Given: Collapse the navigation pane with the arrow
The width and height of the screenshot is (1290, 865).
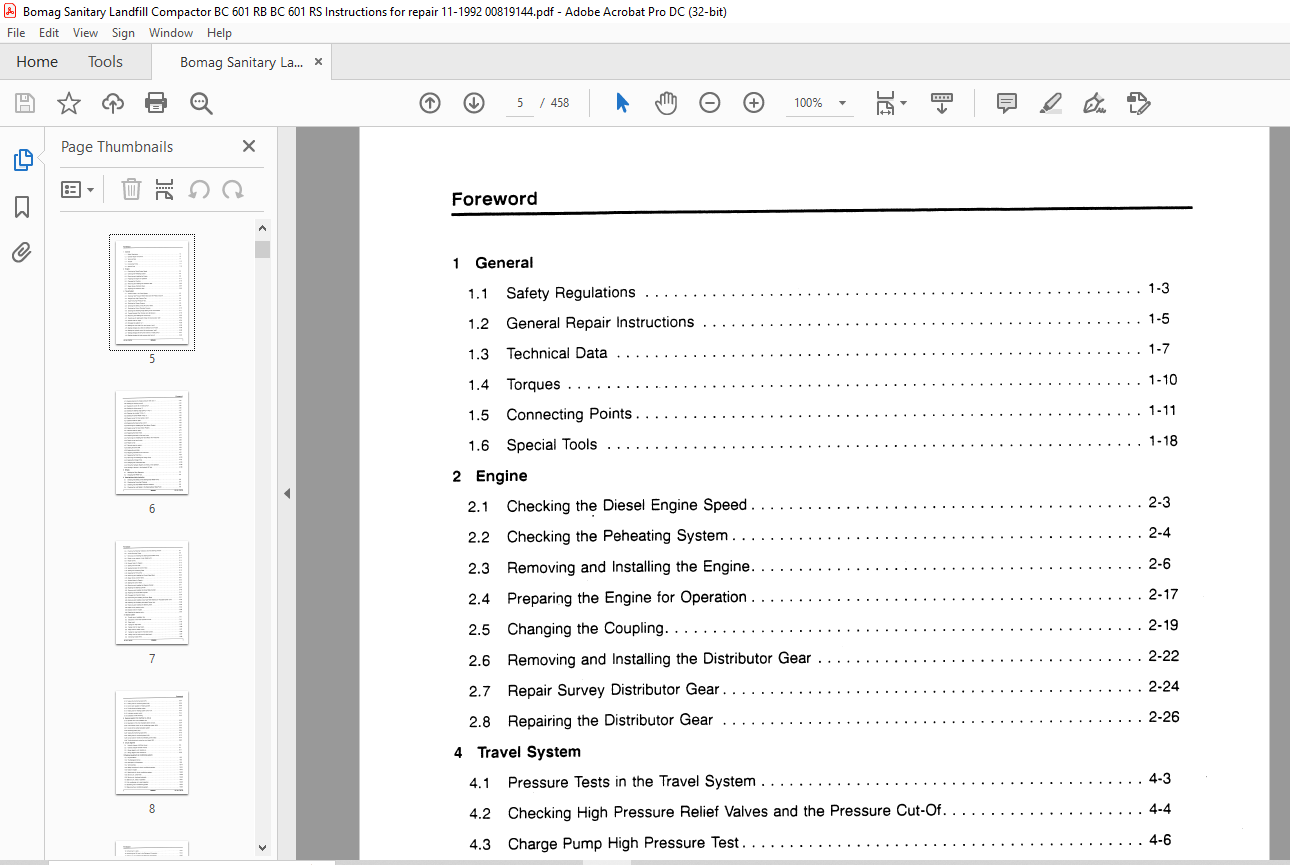Looking at the screenshot, I should [287, 493].
